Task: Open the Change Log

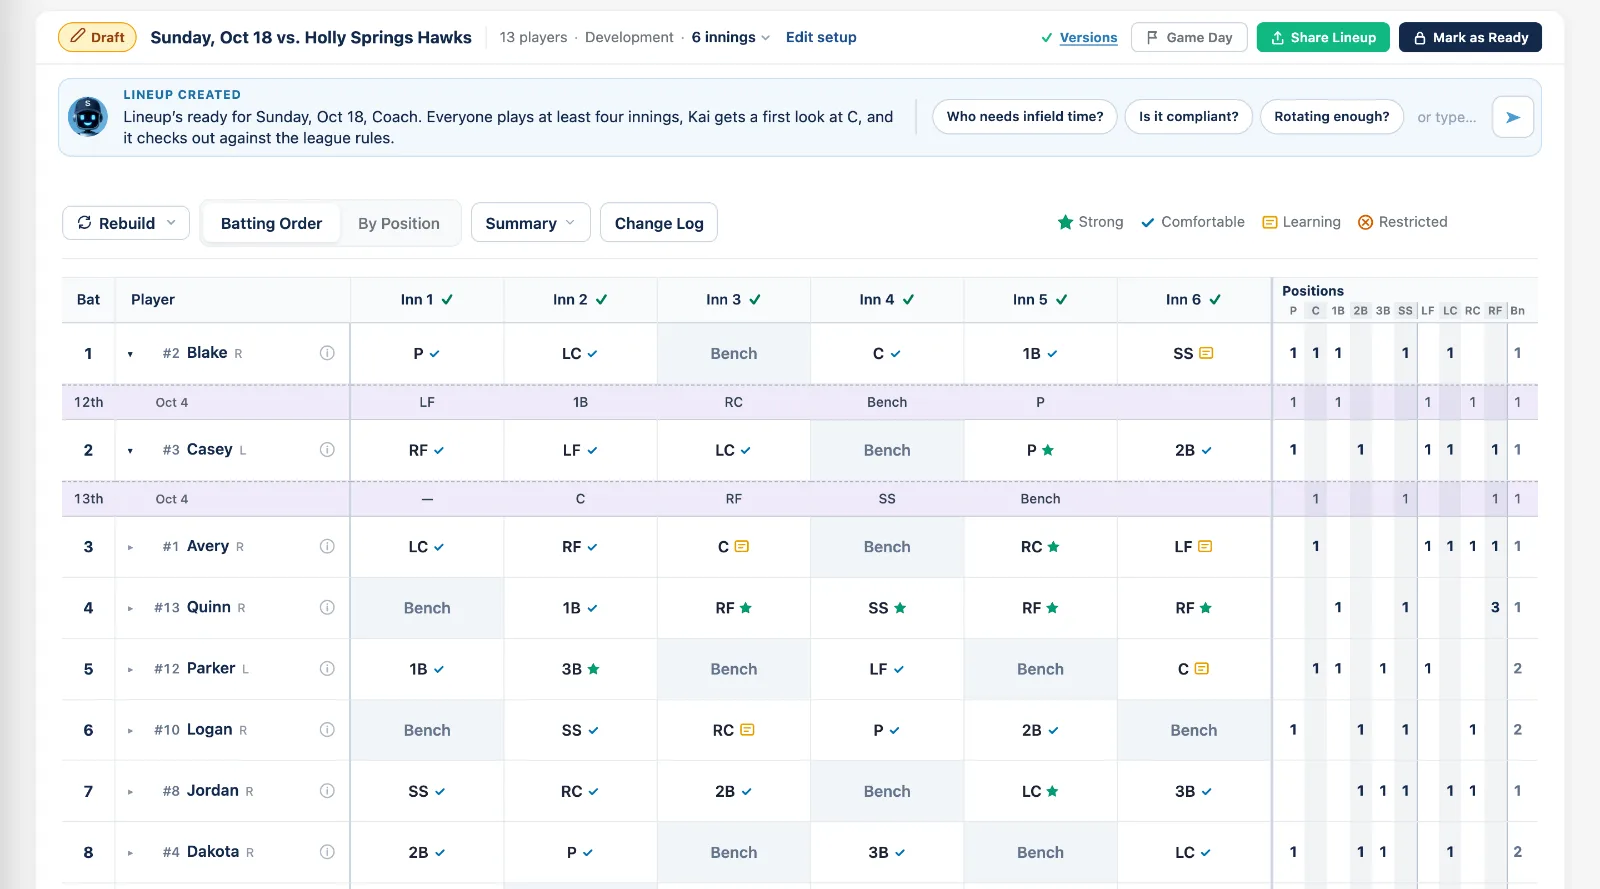Action: point(659,223)
